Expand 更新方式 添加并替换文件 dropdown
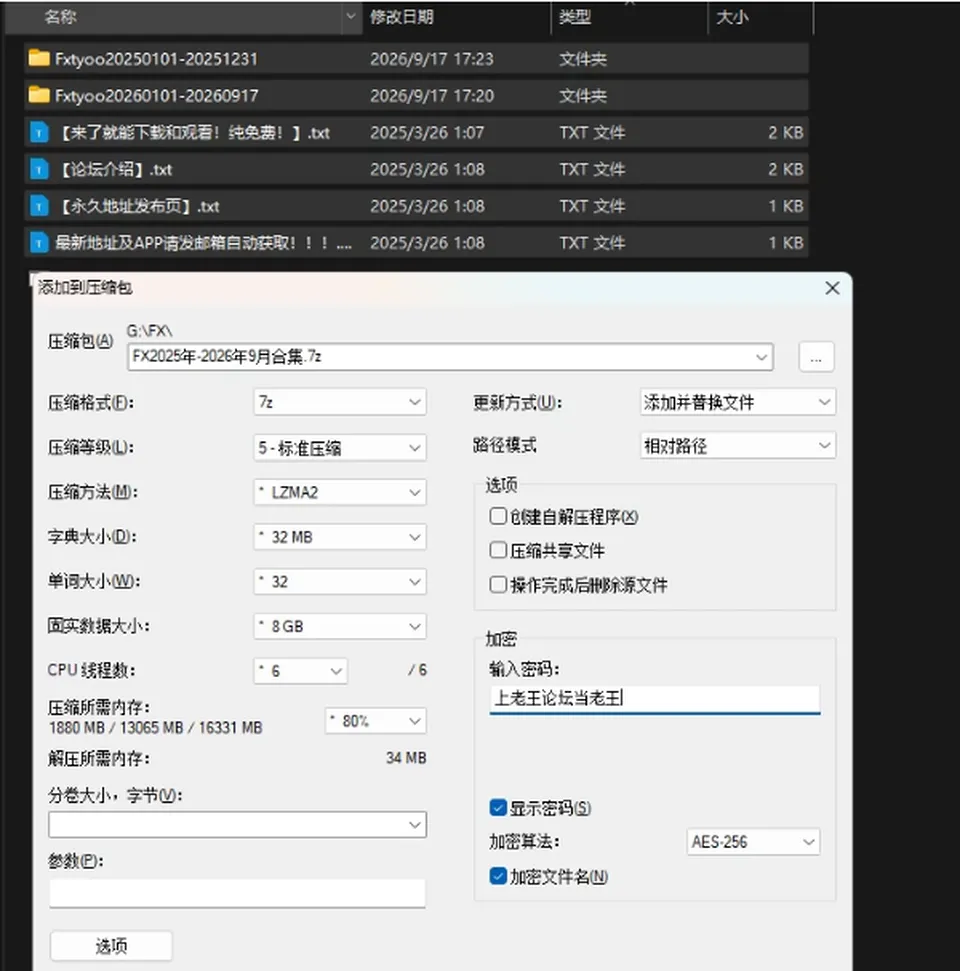The height and width of the screenshot is (971, 960). [x=738, y=403]
